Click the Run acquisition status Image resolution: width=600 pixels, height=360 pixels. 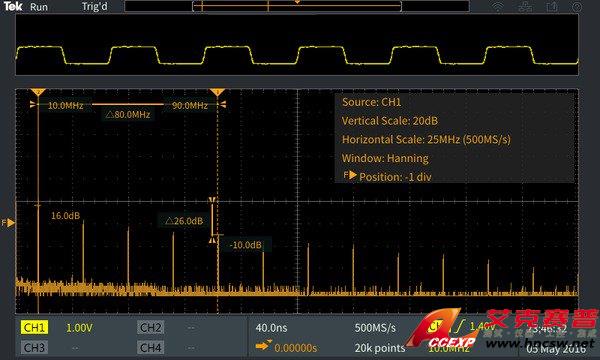click(x=39, y=7)
